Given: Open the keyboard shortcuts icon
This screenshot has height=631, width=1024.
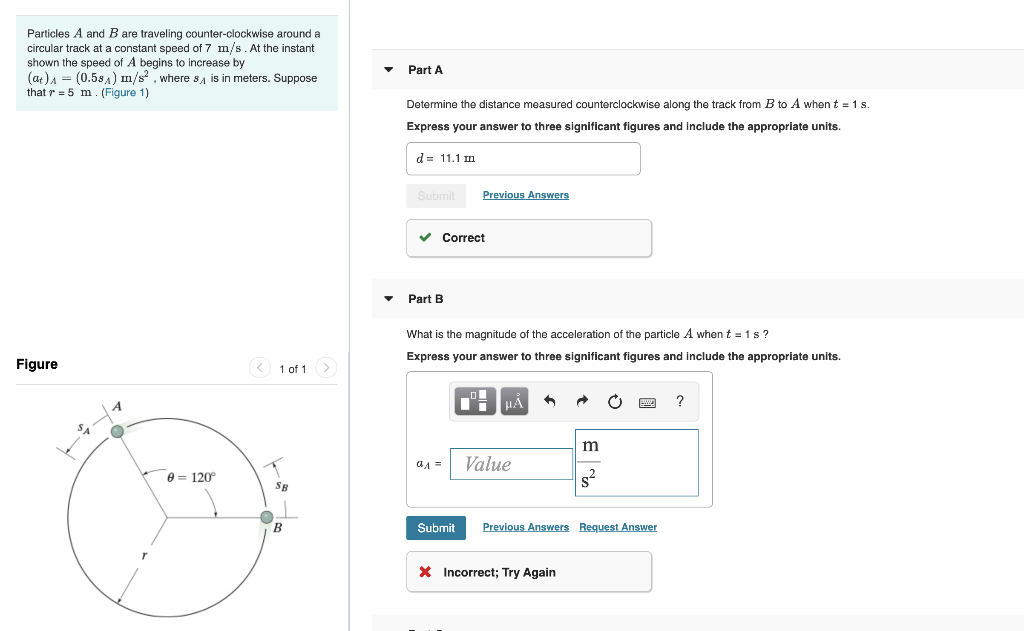Looking at the screenshot, I should tap(646, 401).
